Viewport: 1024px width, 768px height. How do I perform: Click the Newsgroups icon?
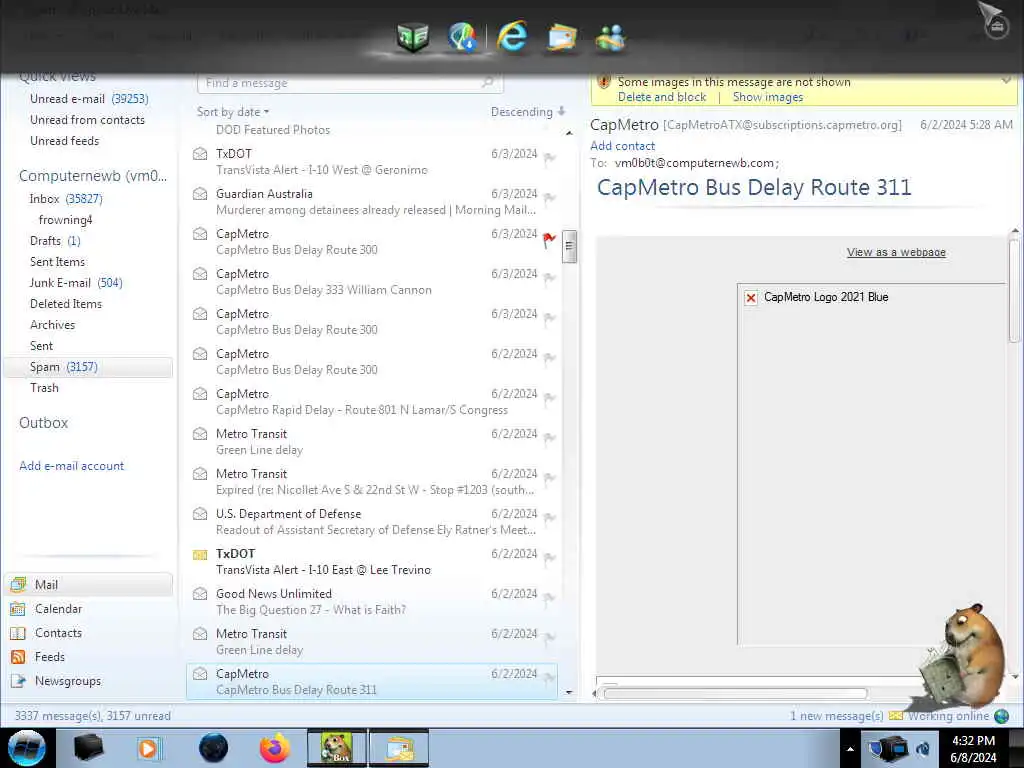[18, 681]
